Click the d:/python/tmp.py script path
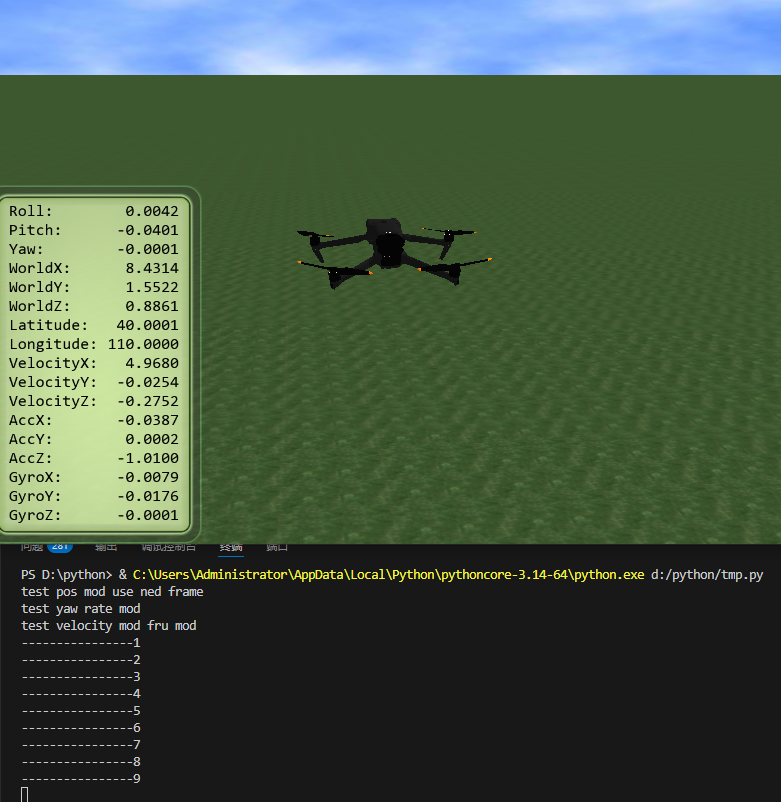781x802 pixels. (707, 574)
